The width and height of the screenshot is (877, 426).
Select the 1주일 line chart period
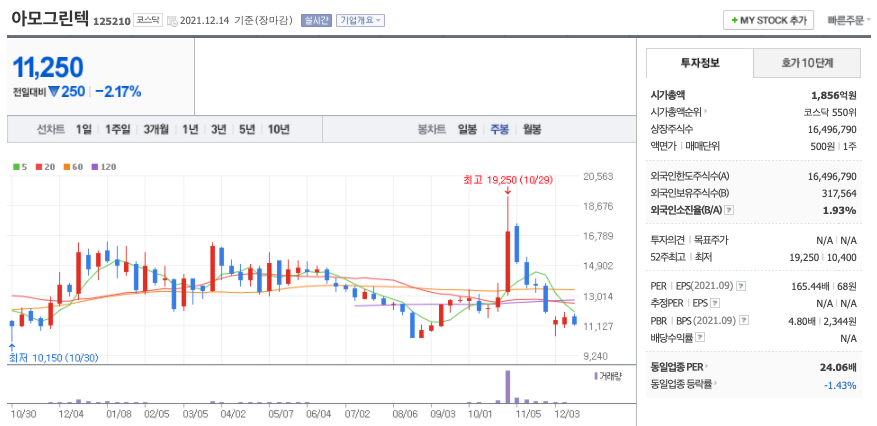[x=117, y=130]
